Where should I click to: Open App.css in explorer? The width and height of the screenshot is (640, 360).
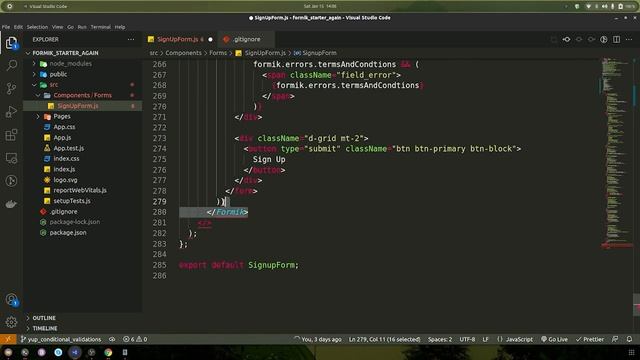64,127
